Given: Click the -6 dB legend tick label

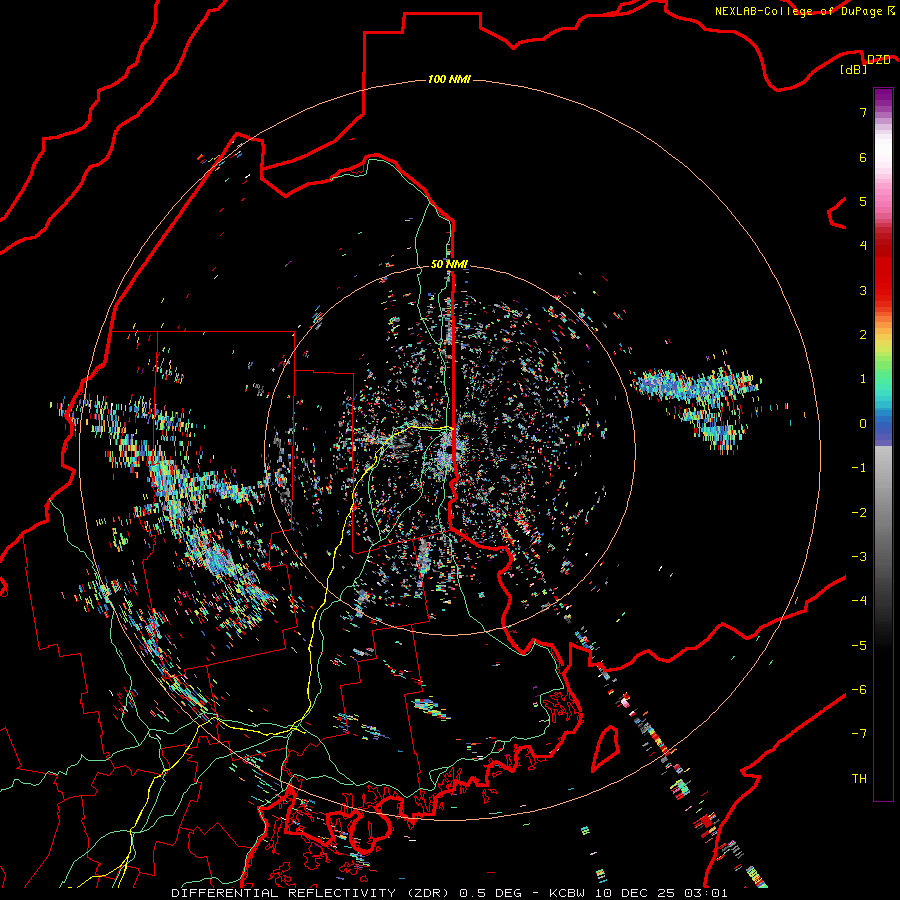Looking at the screenshot, I should tap(859, 690).
